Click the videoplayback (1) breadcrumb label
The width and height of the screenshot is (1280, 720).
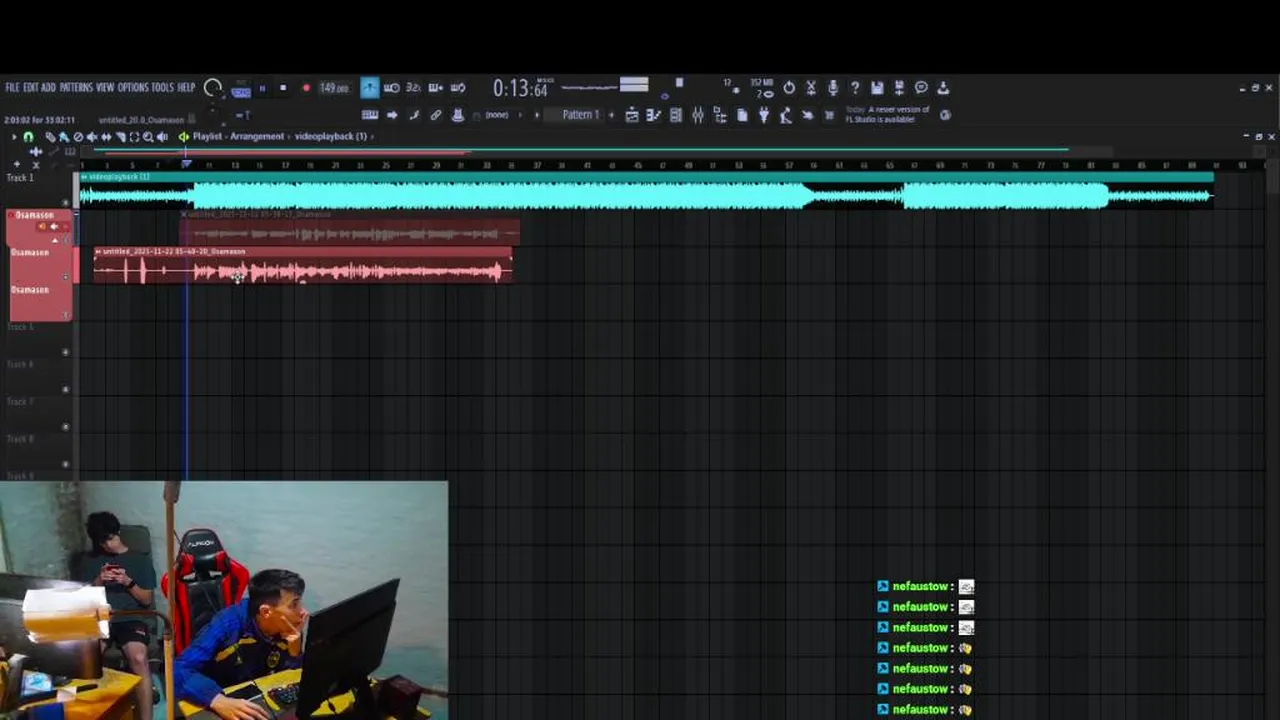tap(331, 136)
